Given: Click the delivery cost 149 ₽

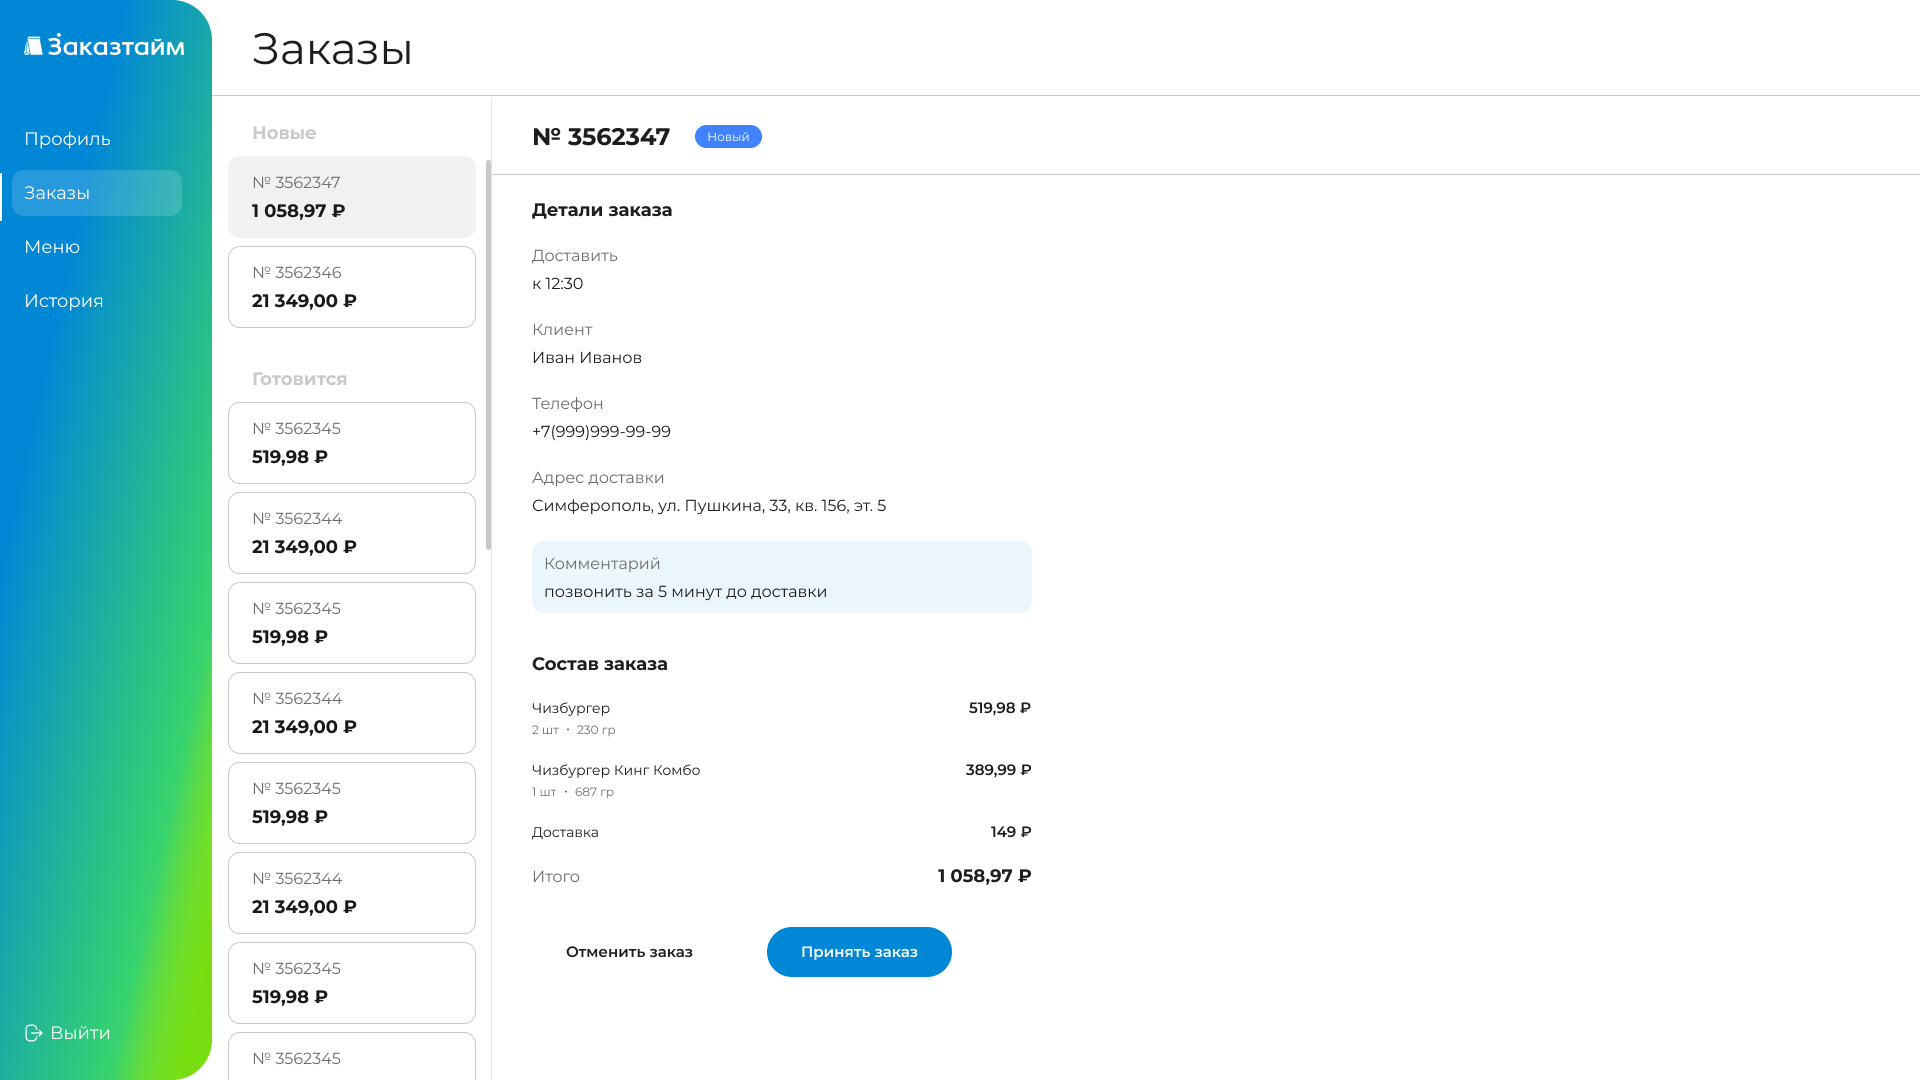Looking at the screenshot, I should pos(1011,832).
